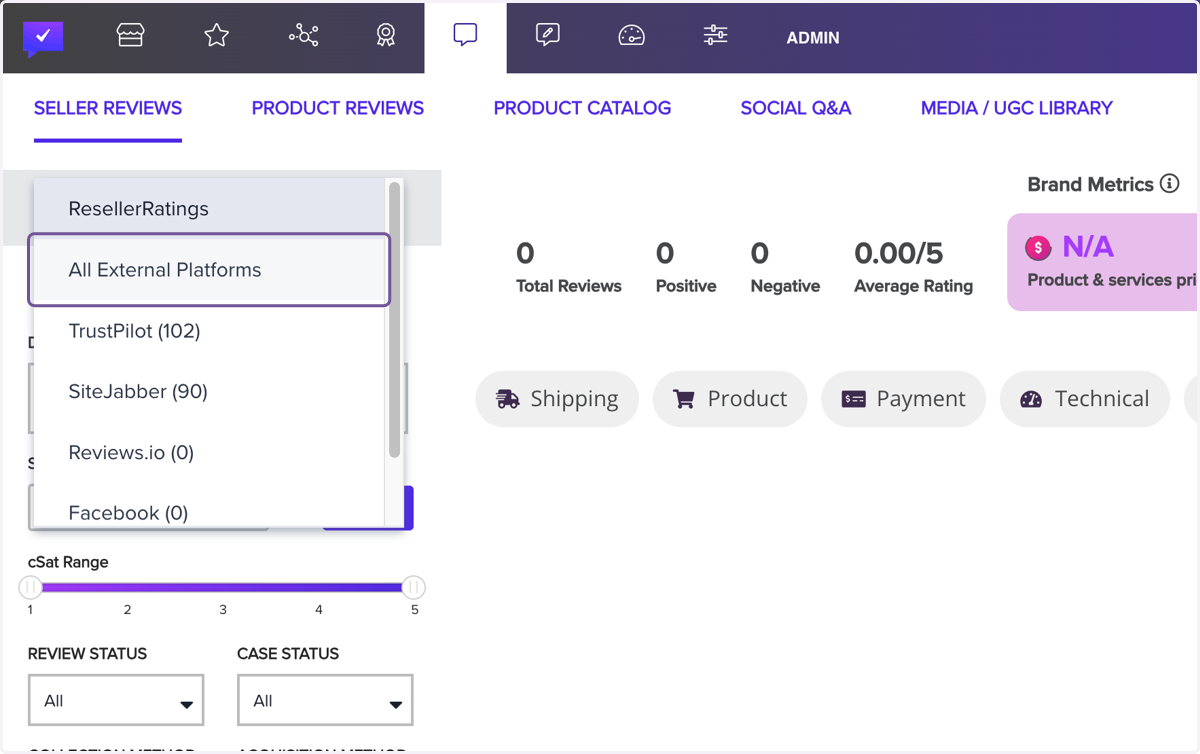The width and height of the screenshot is (1200, 754).
Task: Click the Positive reviews count
Action: (665, 254)
